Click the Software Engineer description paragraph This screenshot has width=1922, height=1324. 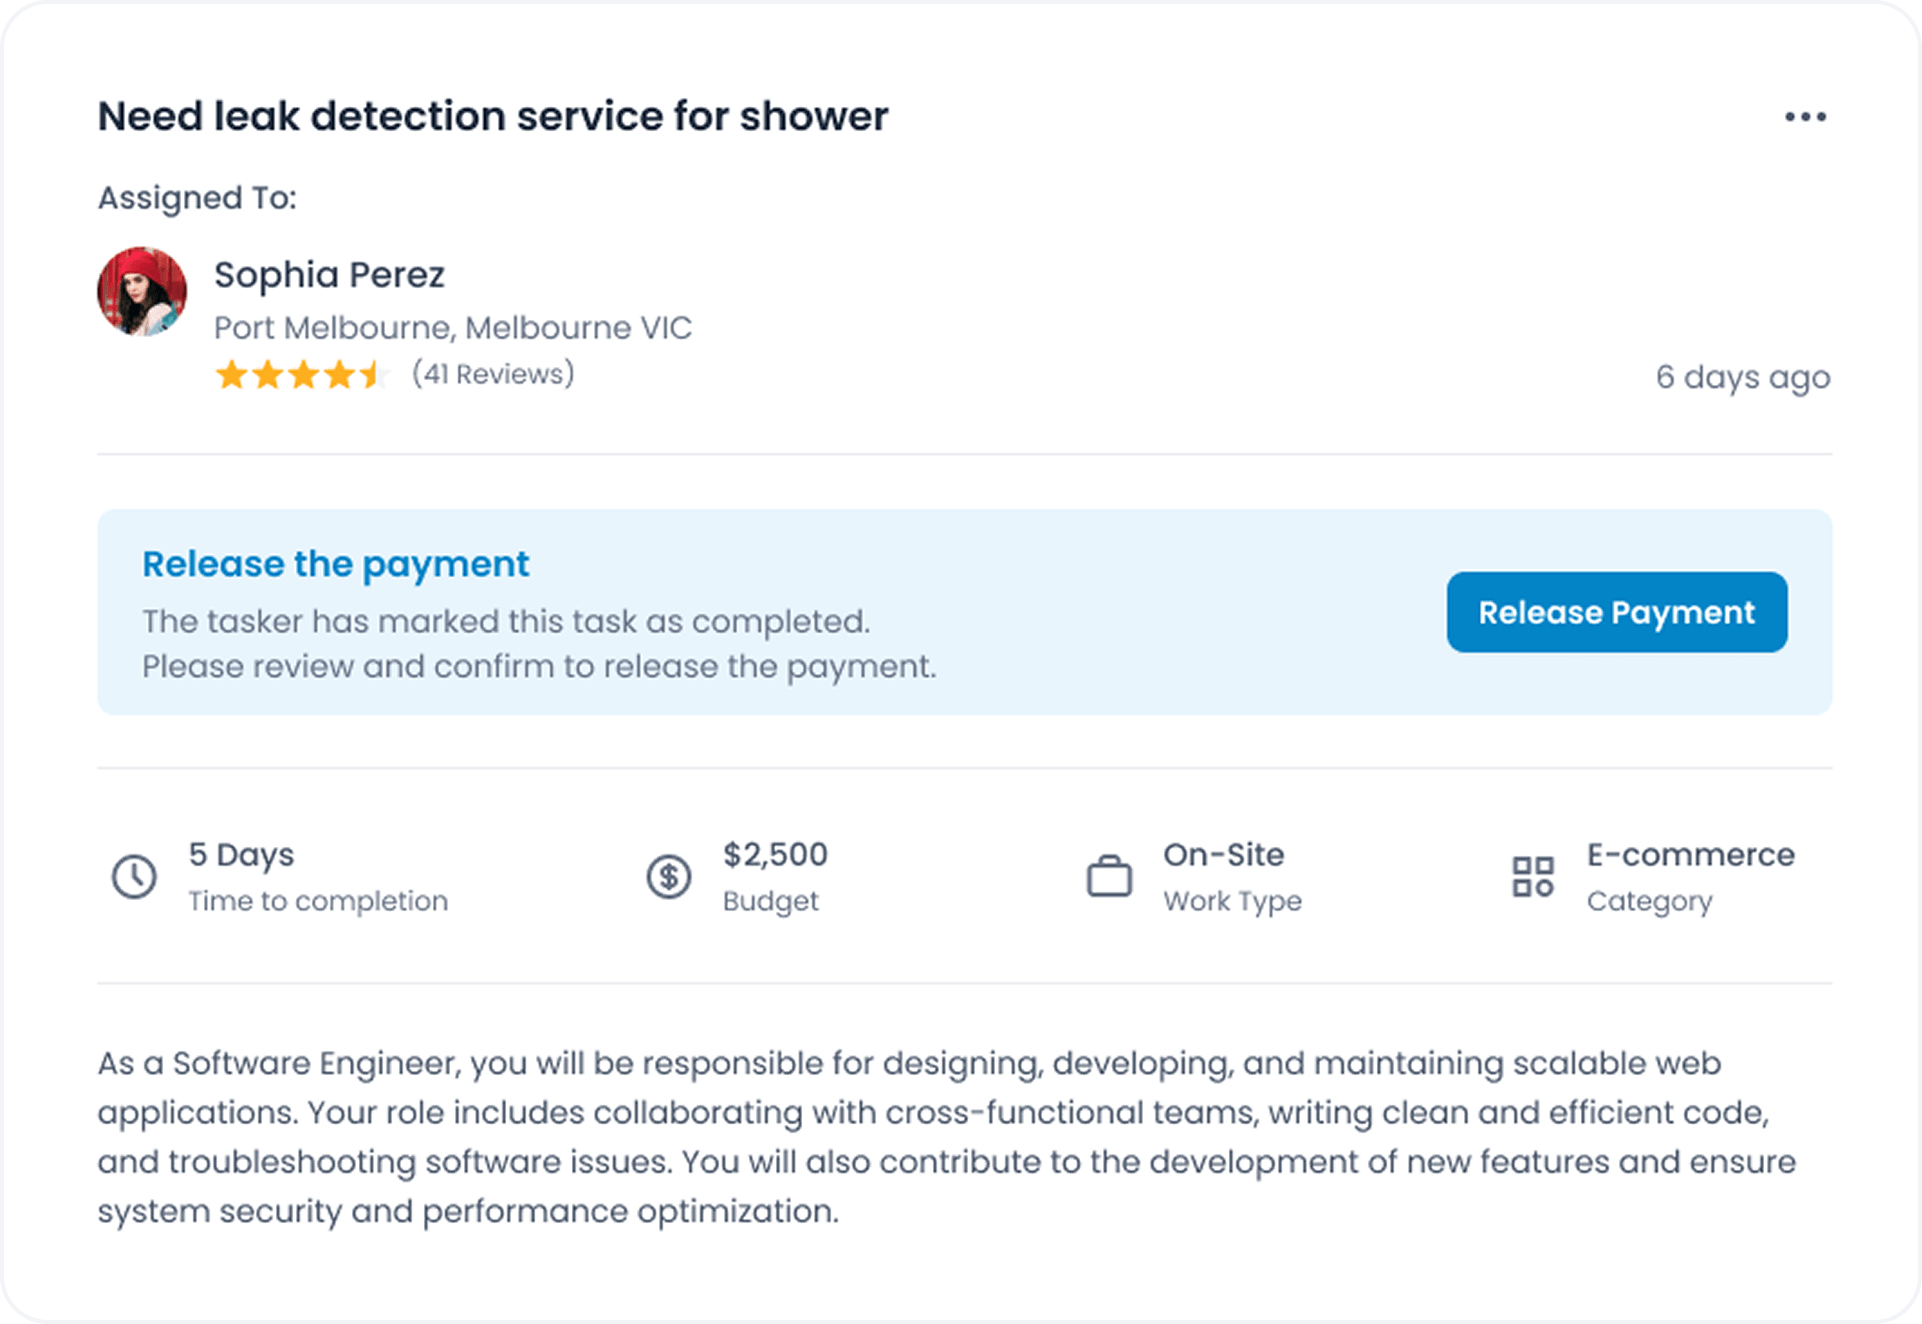(946, 1137)
